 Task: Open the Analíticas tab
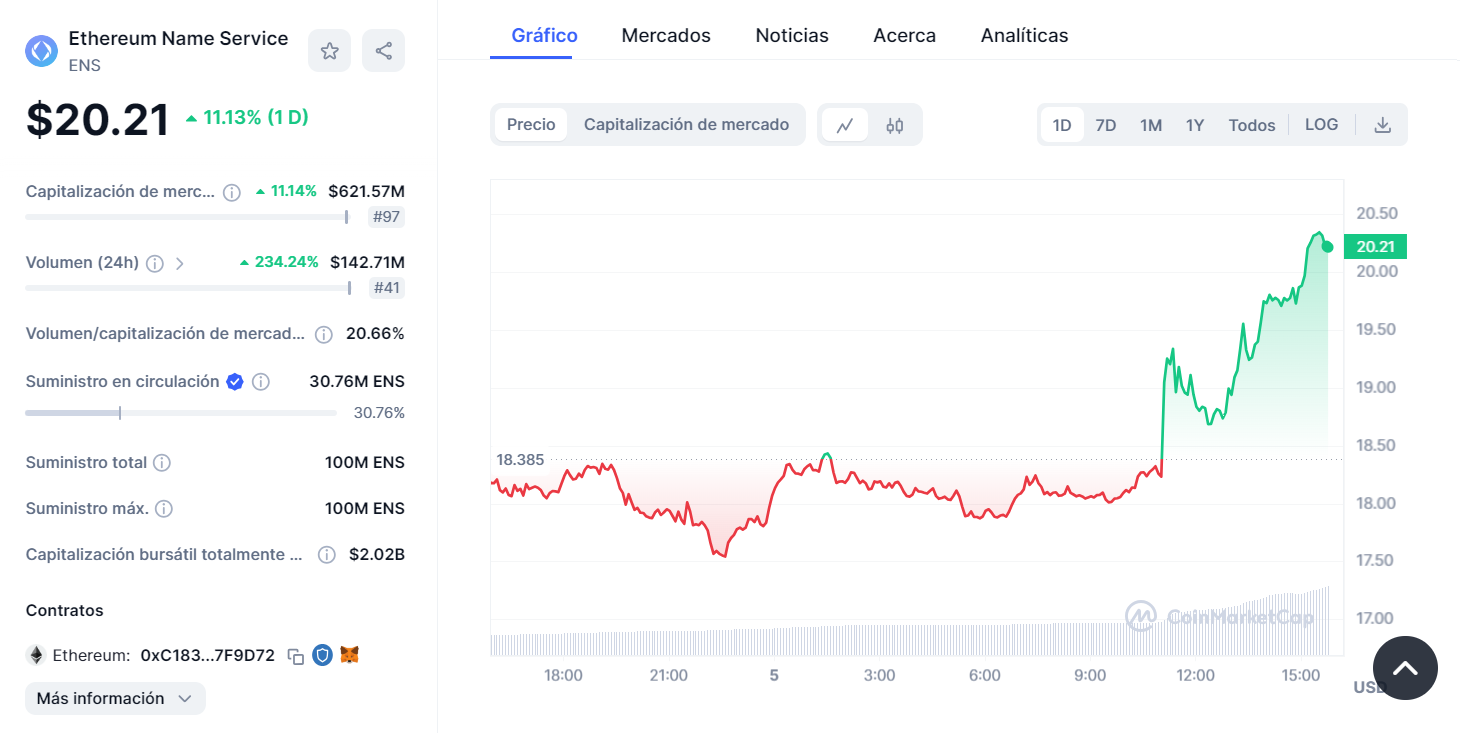coord(1024,36)
